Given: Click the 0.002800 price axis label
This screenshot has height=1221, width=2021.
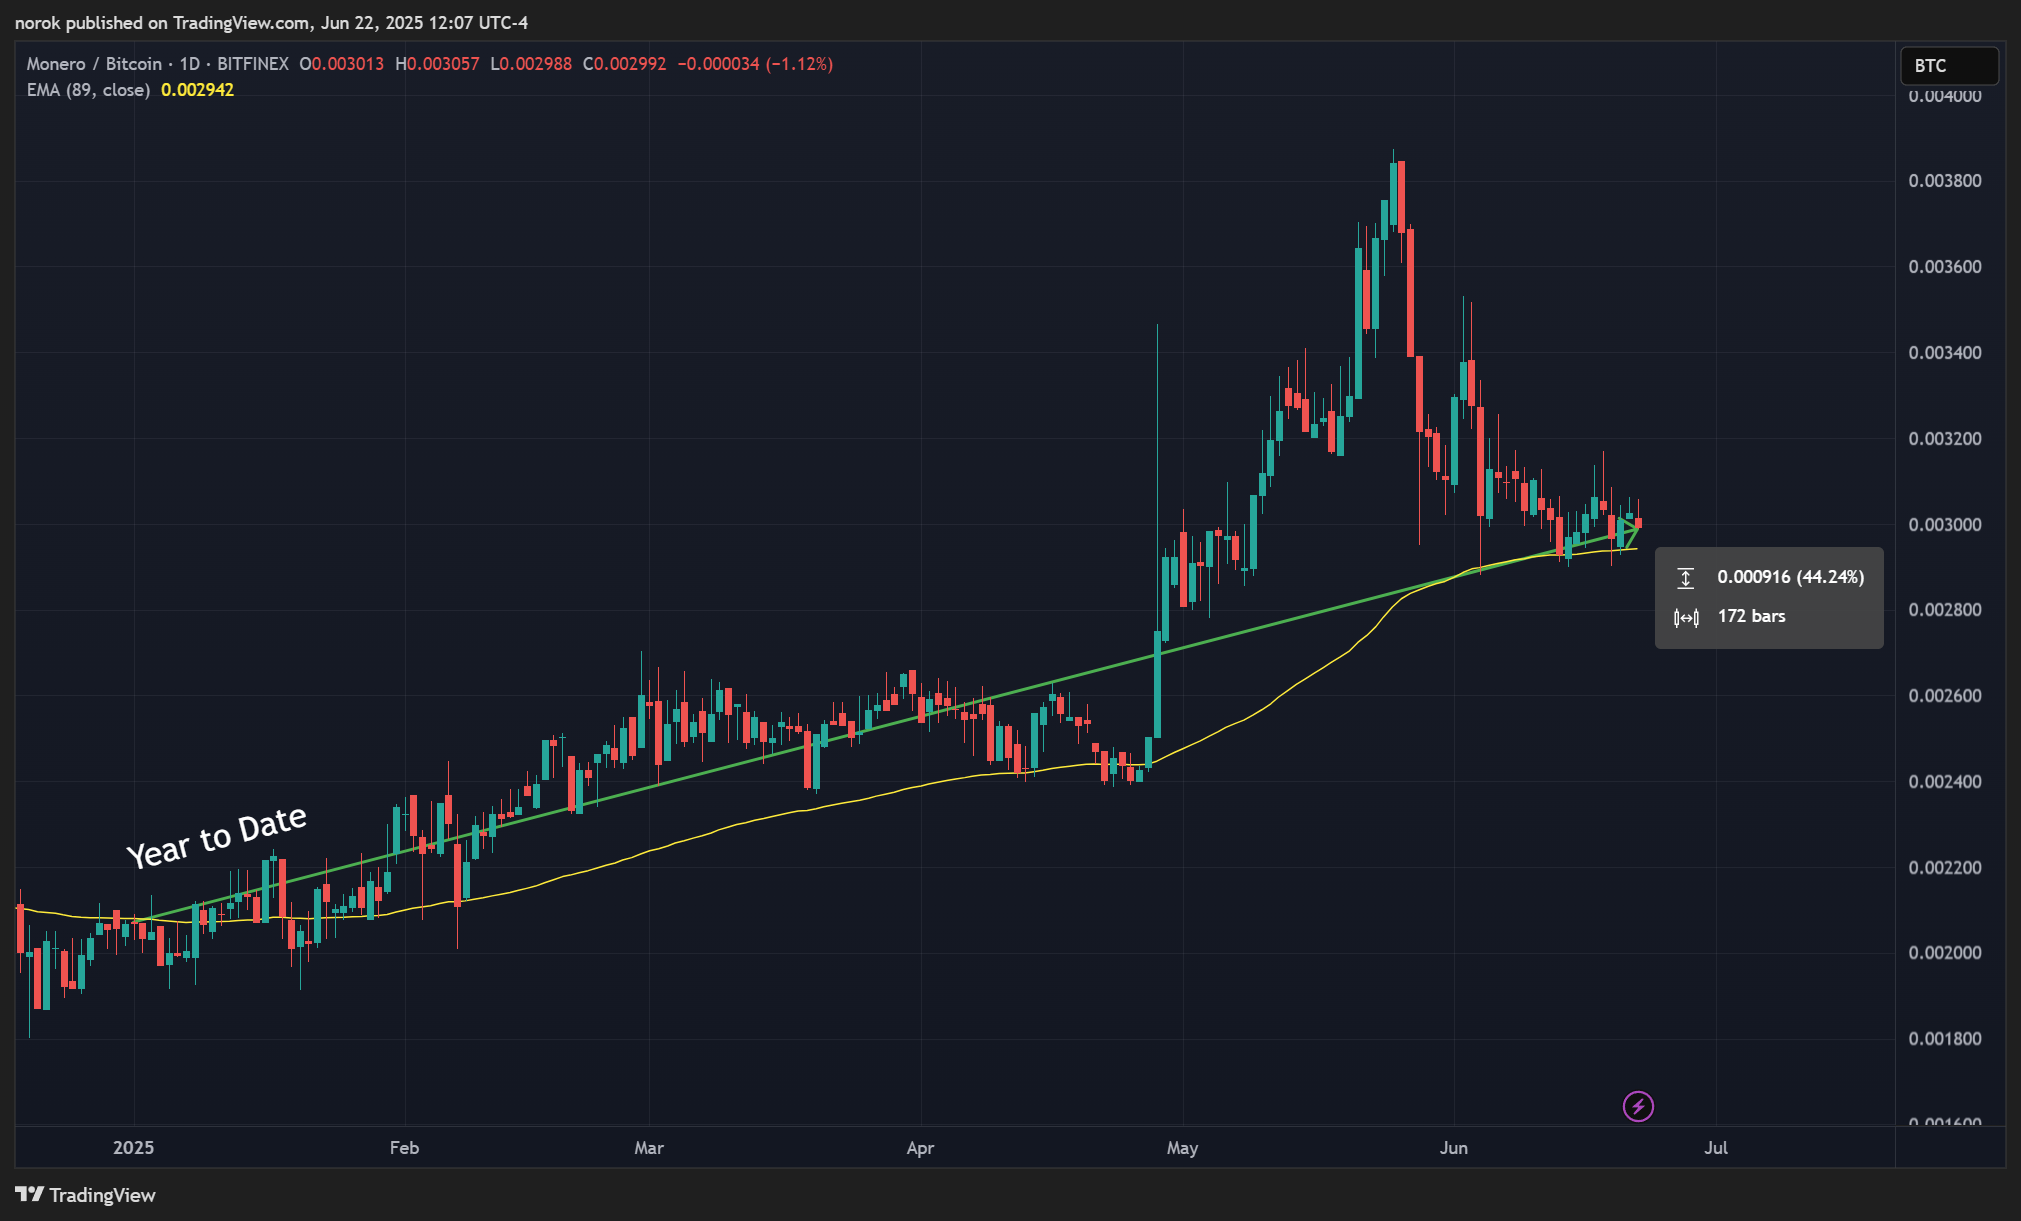Looking at the screenshot, I should tap(1944, 610).
